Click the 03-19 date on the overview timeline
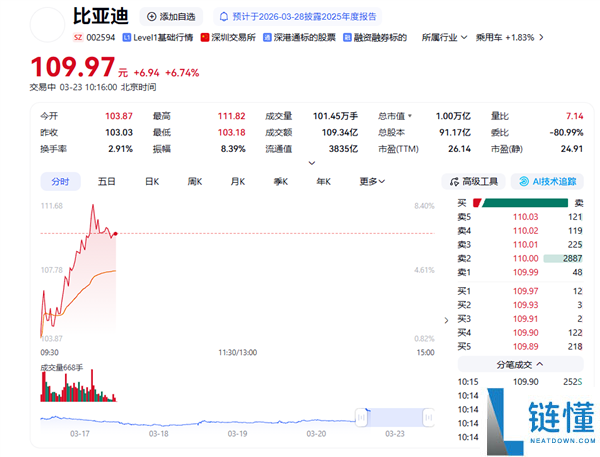This screenshot has height=457, width=600. pyautogui.click(x=237, y=434)
